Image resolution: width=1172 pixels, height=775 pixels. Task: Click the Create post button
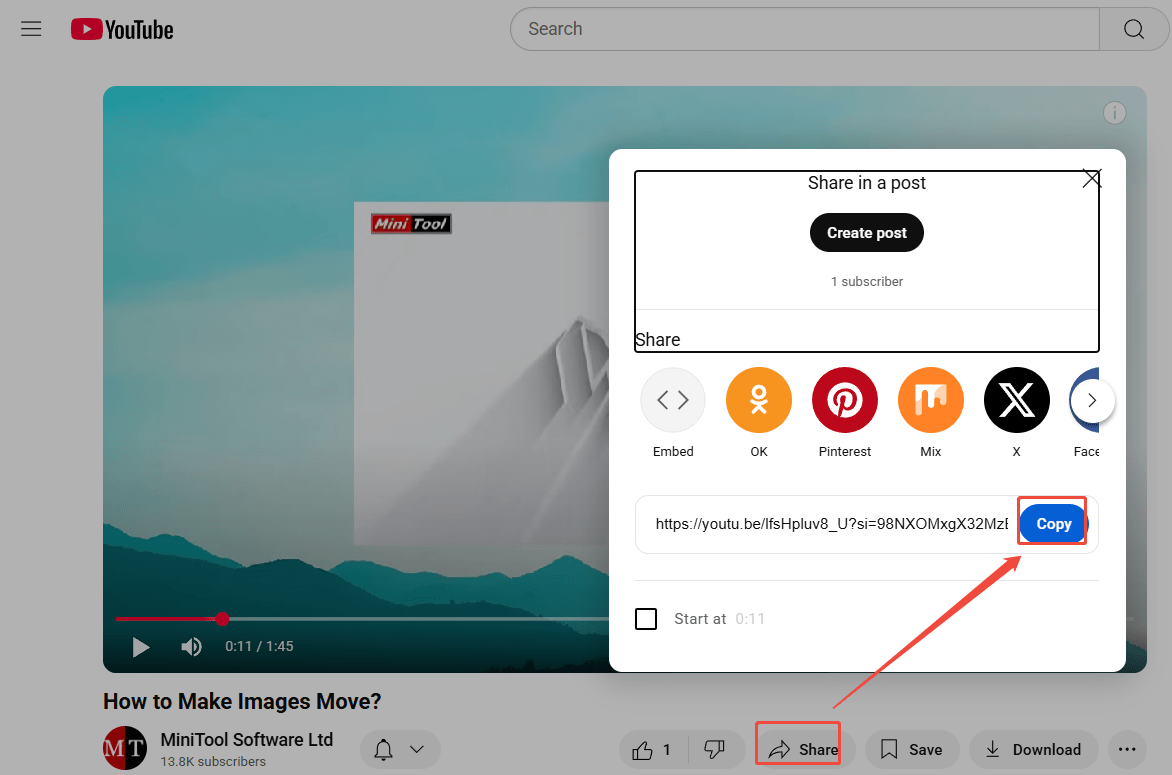(866, 232)
